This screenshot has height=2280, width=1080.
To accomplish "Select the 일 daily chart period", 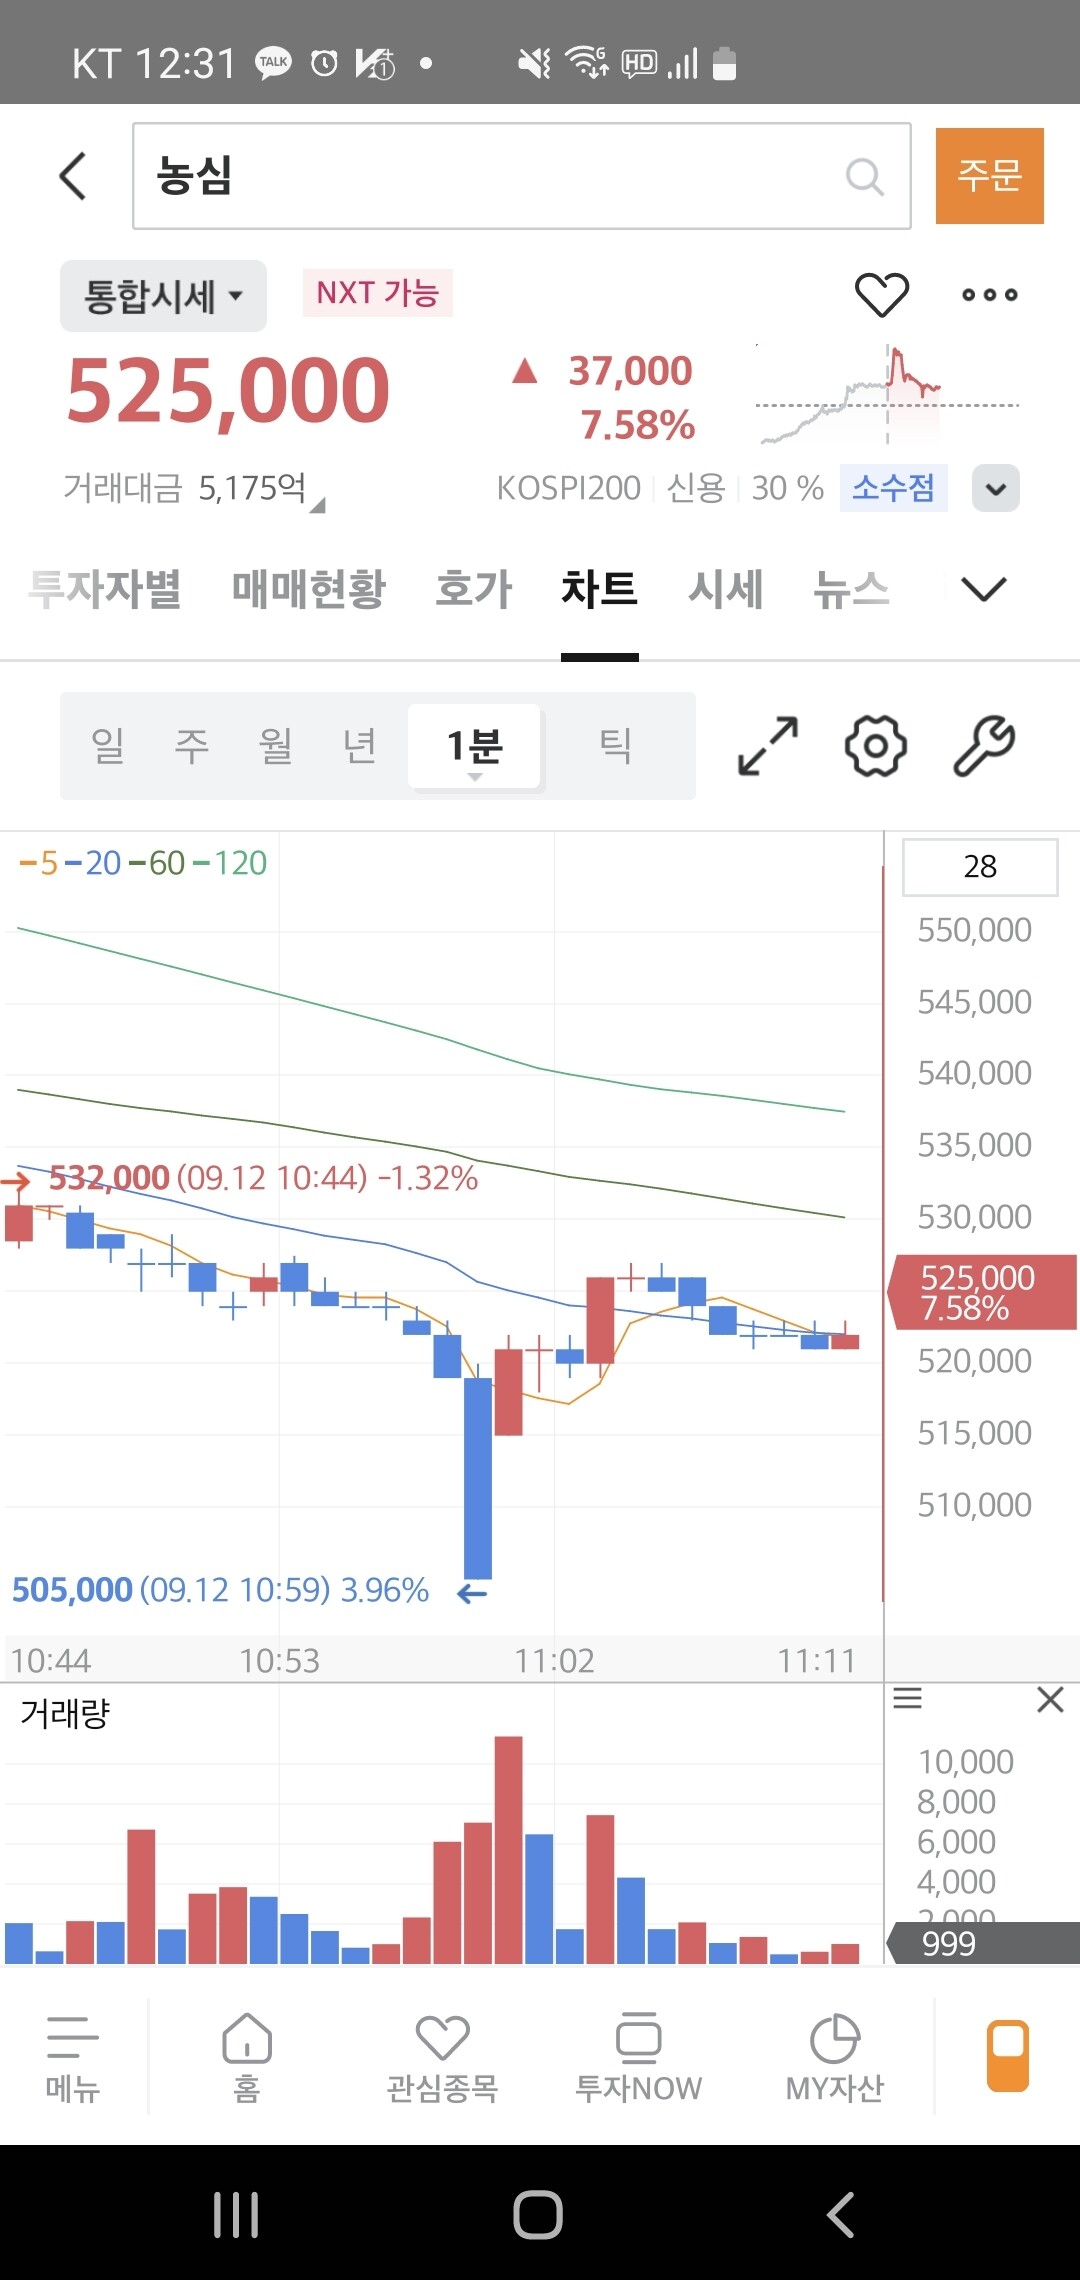I will point(108,746).
